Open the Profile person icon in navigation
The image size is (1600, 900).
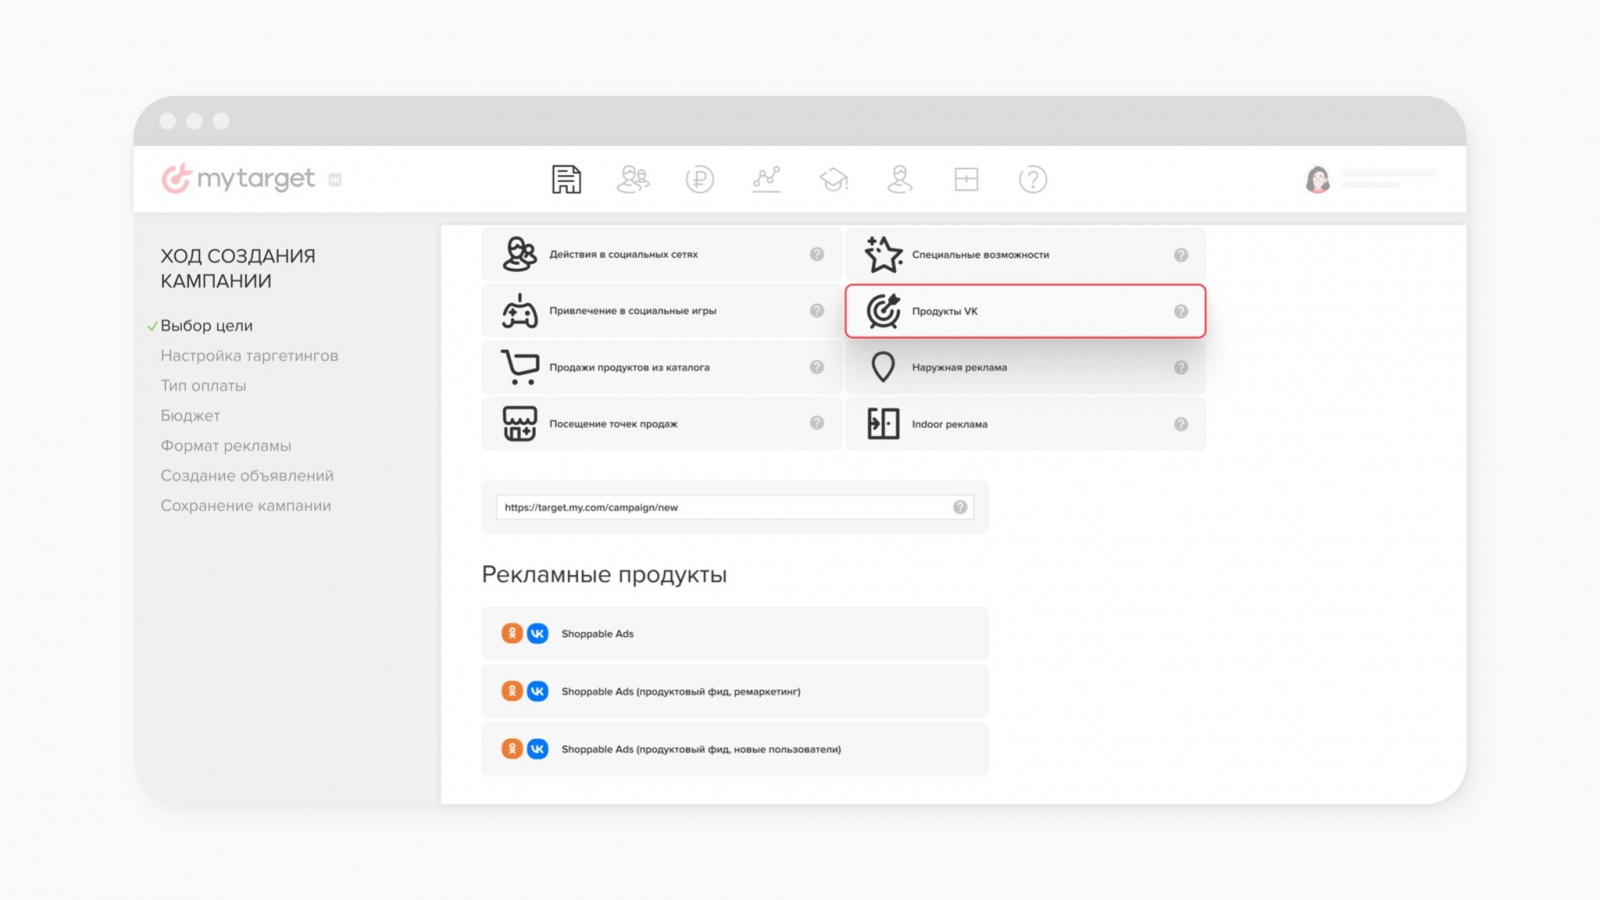pyautogui.click(x=900, y=179)
